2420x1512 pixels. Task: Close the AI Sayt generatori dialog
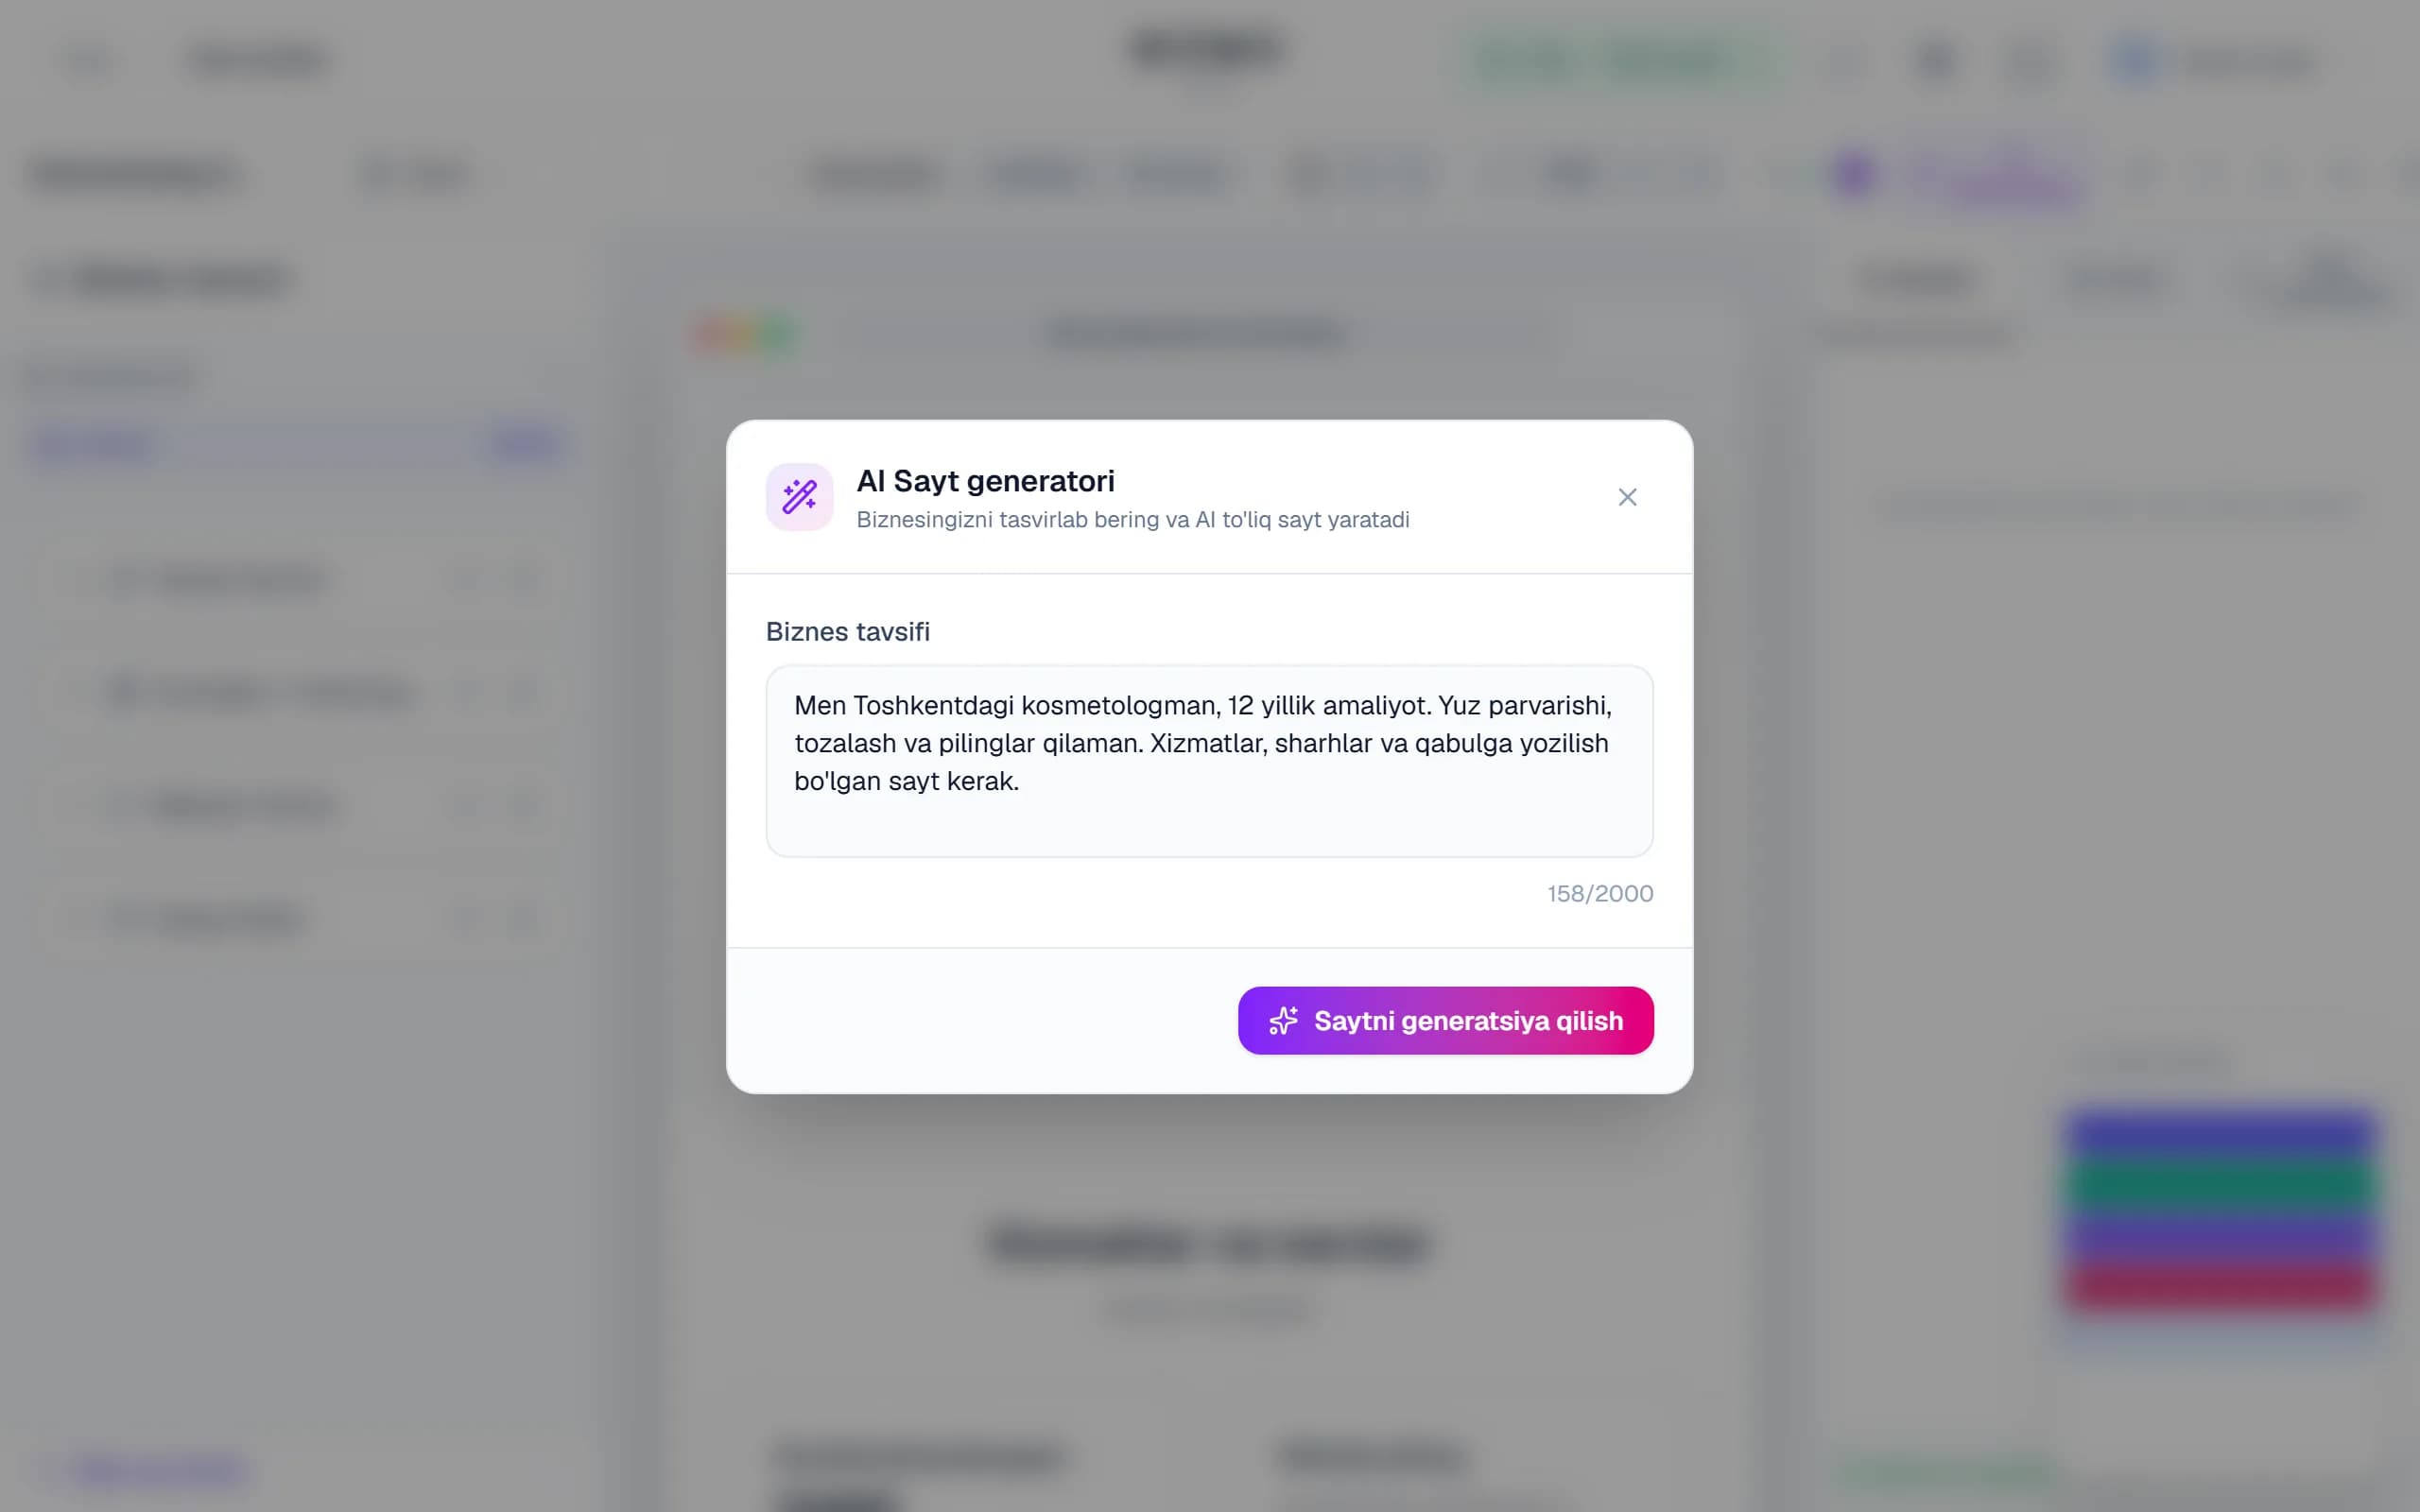coord(1627,497)
